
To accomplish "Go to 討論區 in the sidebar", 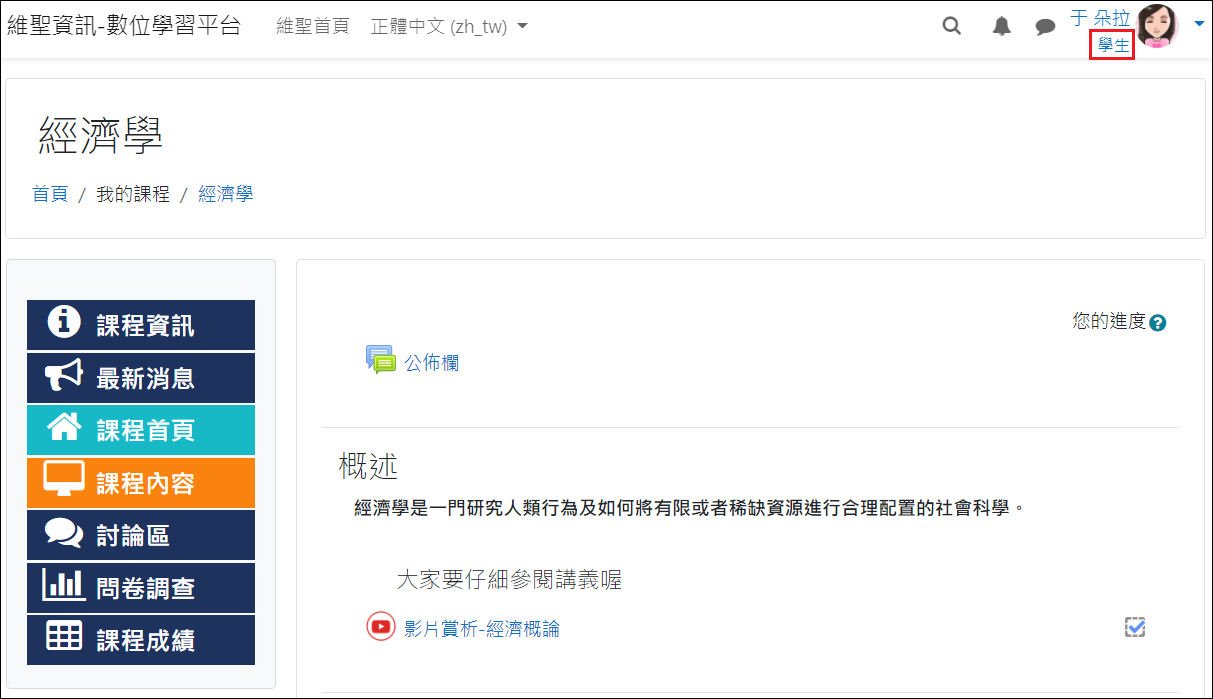I will coord(141,536).
